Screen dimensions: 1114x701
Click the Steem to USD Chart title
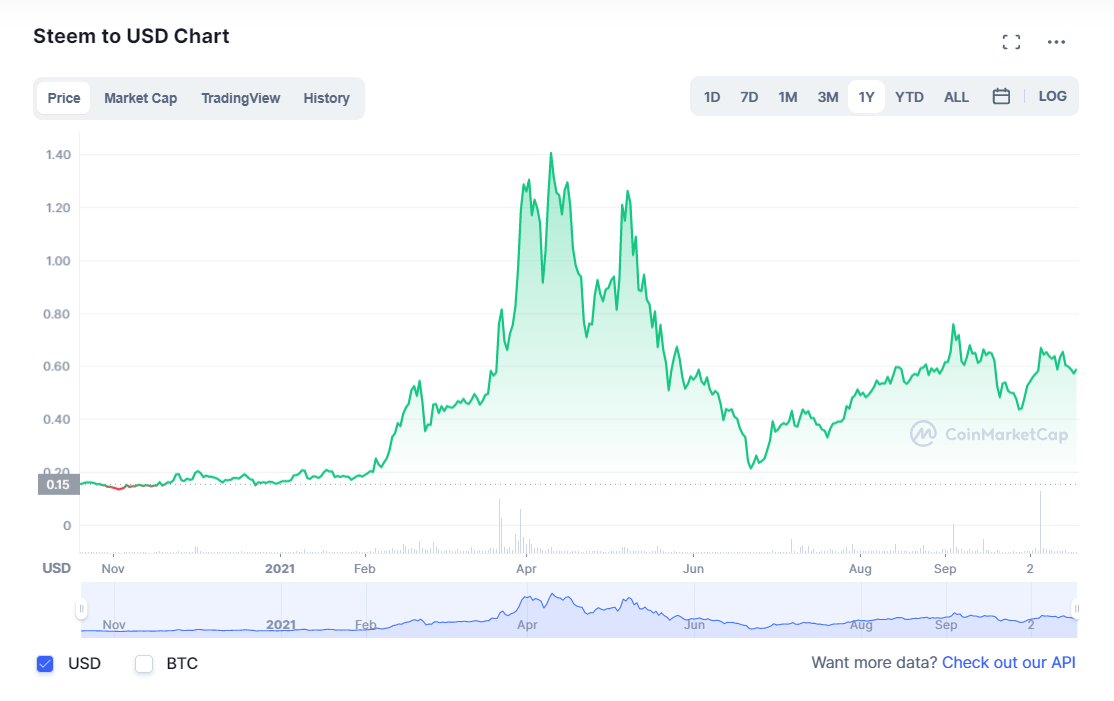[x=131, y=36]
